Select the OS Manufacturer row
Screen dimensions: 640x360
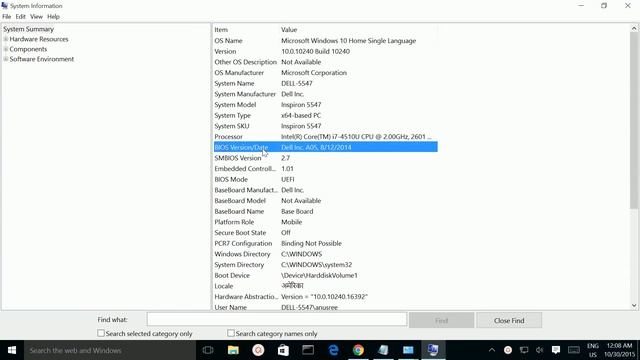(x=325, y=73)
